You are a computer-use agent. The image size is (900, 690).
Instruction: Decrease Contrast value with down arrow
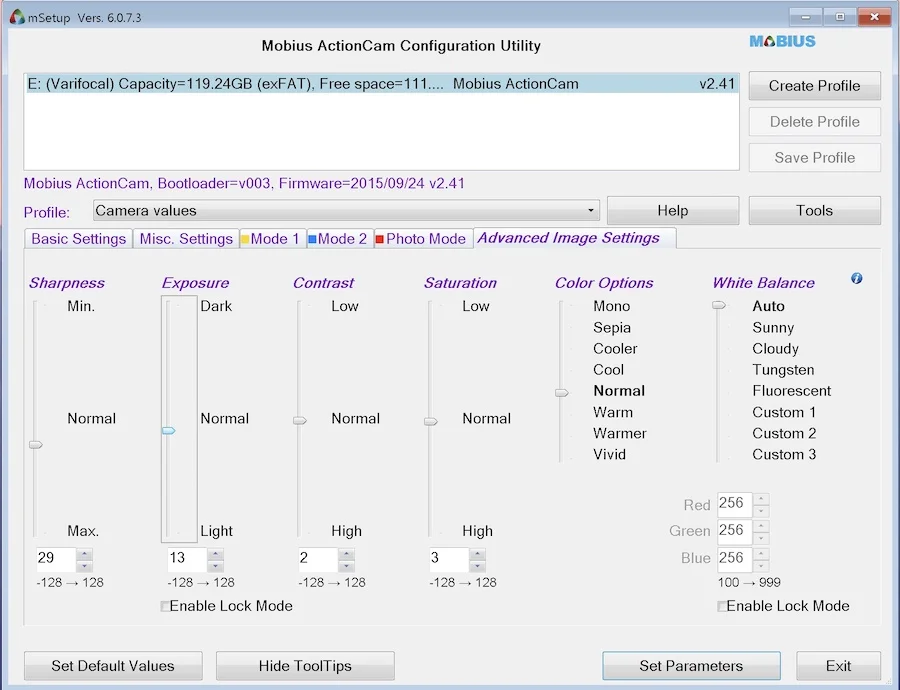pyautogui.click(x=346, y=565)
